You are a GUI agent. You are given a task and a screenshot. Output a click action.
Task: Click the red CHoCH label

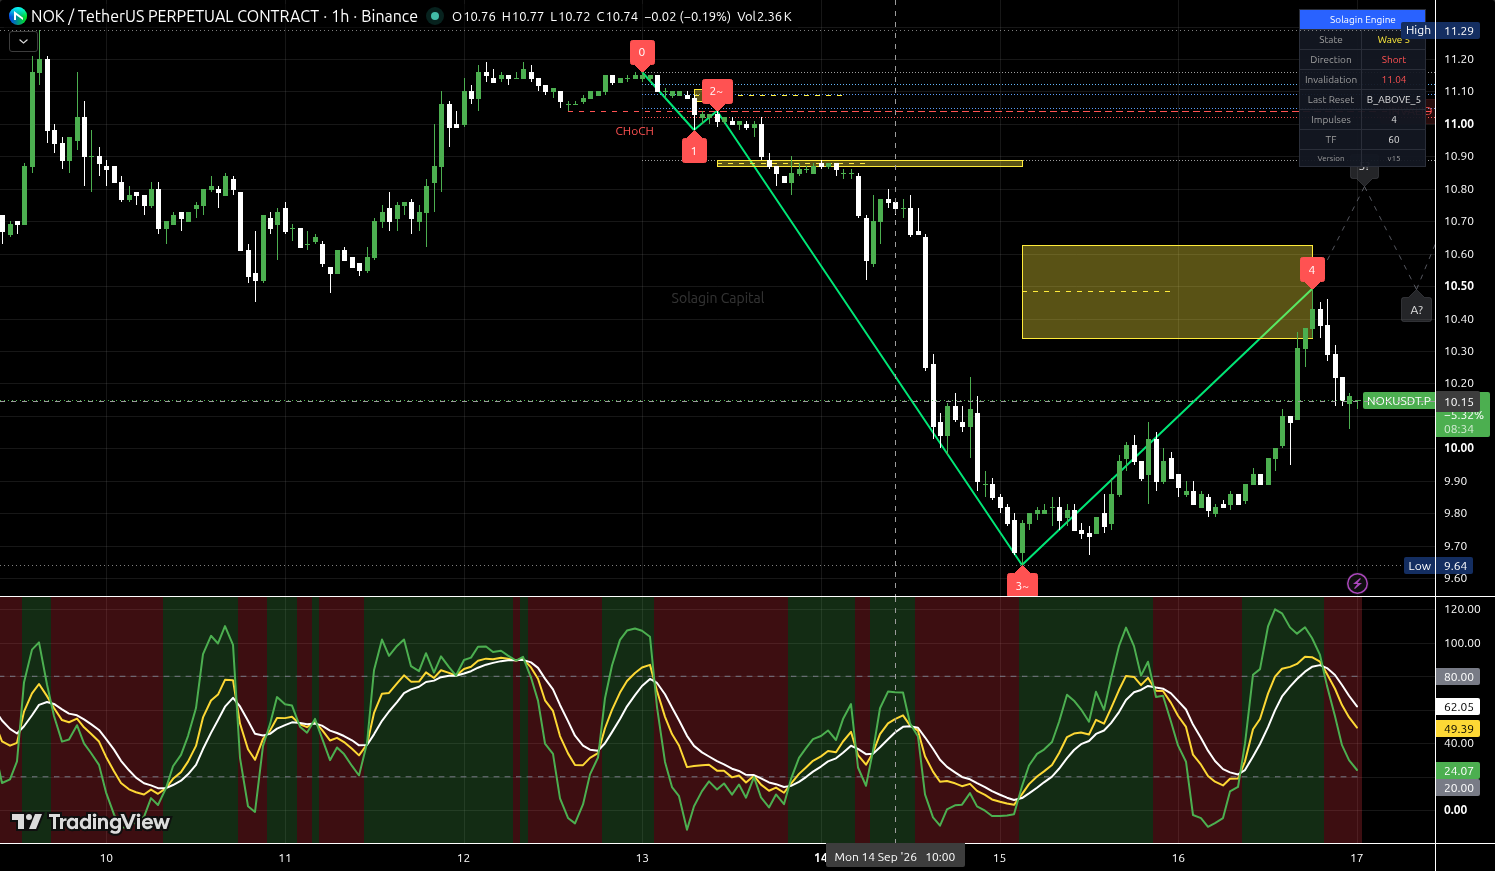[635, 131]
